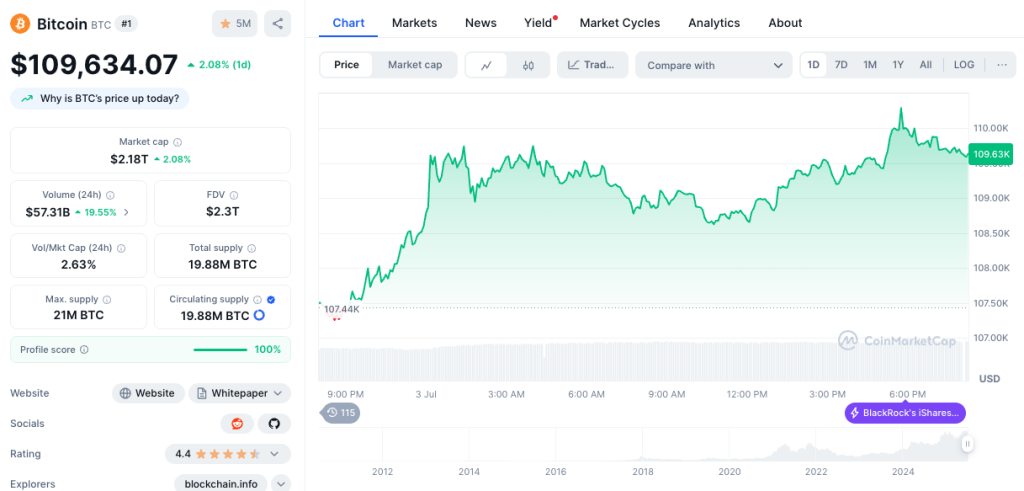Click the $2.18T market cap value
The width and height of the screenshot is (1024, 491).
(129, 159)
